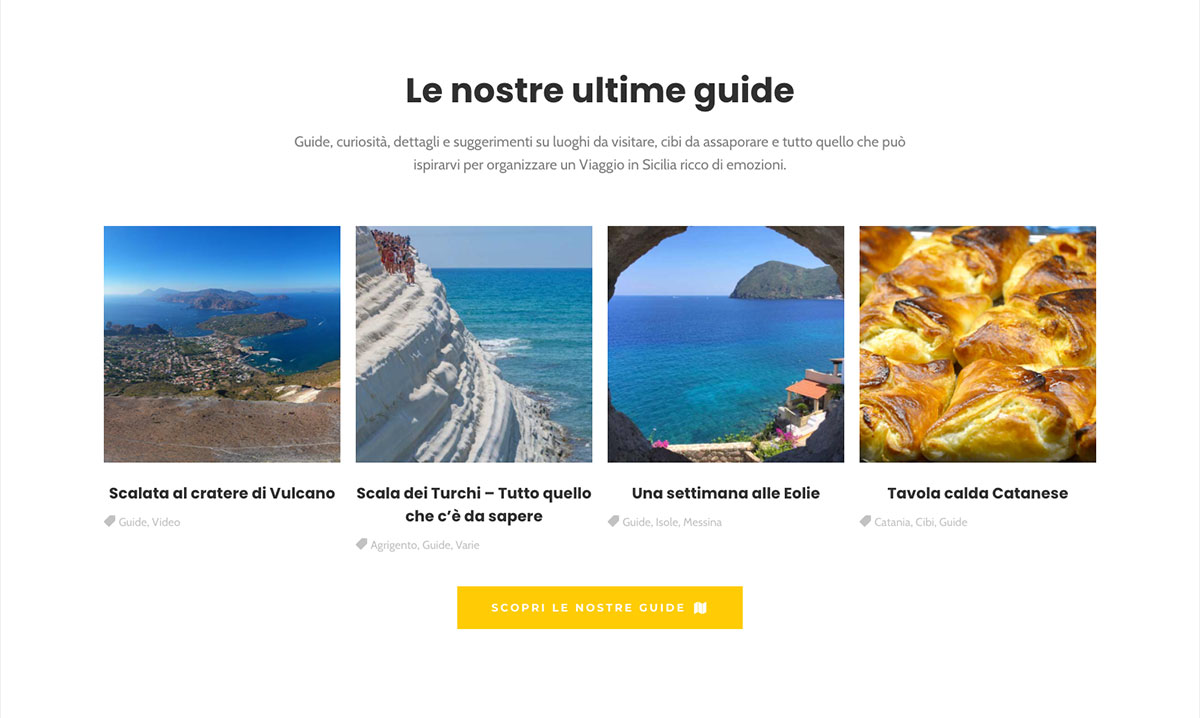Select the Varie category tag
1200x718 pixels.
tap(468, 545)
